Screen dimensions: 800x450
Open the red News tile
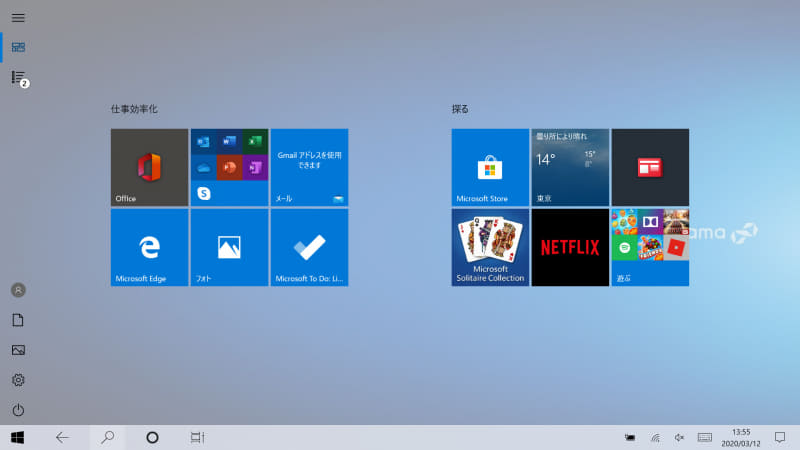[651, 167]
